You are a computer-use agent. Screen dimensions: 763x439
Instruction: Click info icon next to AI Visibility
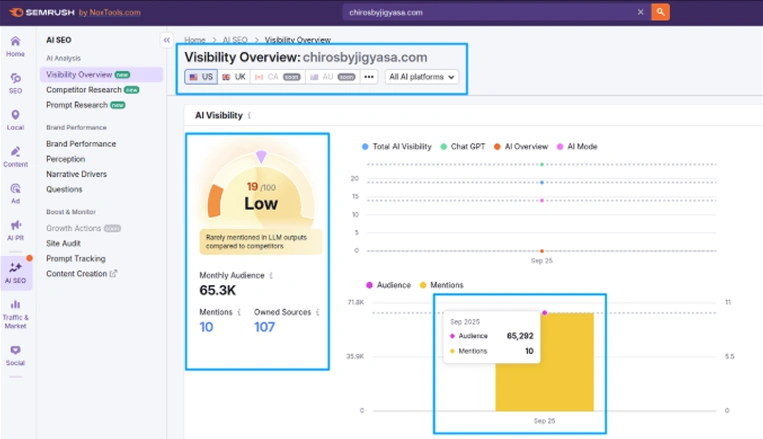coord(249,115)
